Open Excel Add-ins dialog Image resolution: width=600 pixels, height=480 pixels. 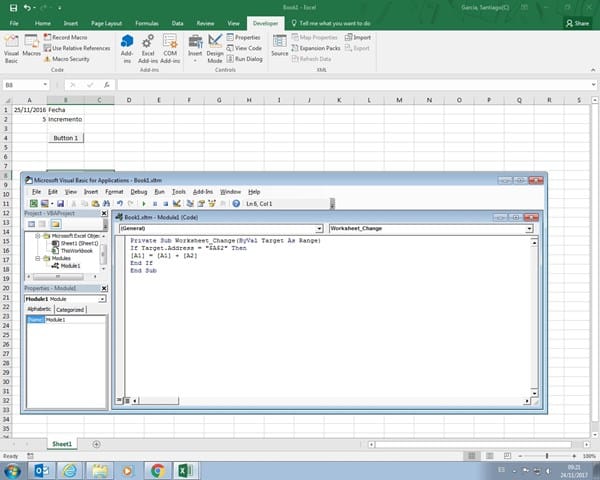coord(147,46)
